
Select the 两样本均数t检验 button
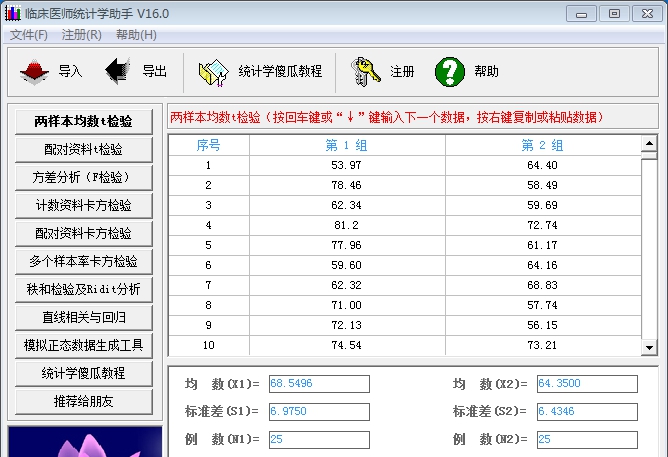pyautogui.click(x=84, y=121)
